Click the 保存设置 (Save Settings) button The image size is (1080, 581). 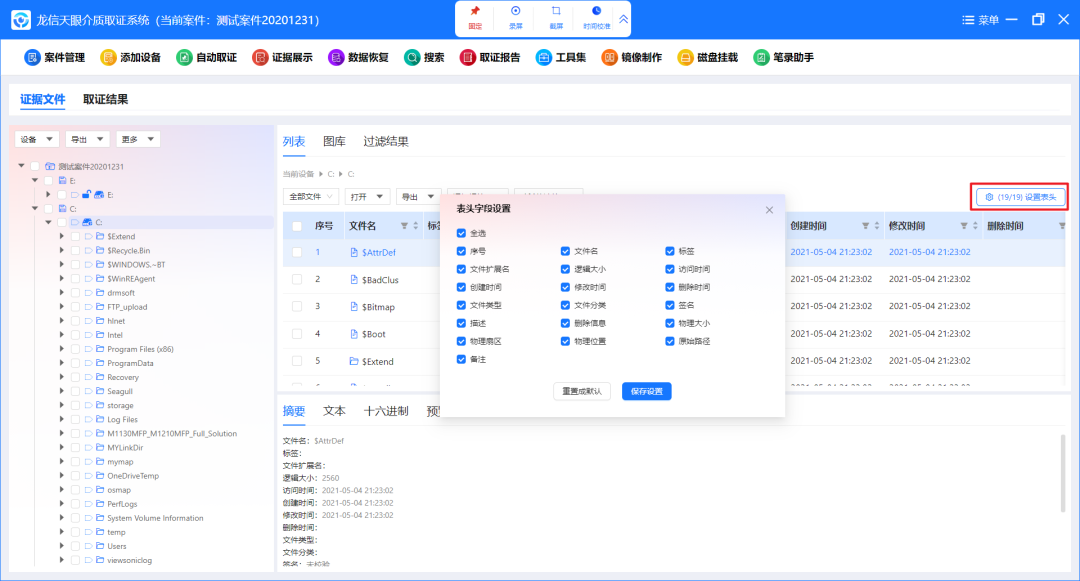(646, 391)
